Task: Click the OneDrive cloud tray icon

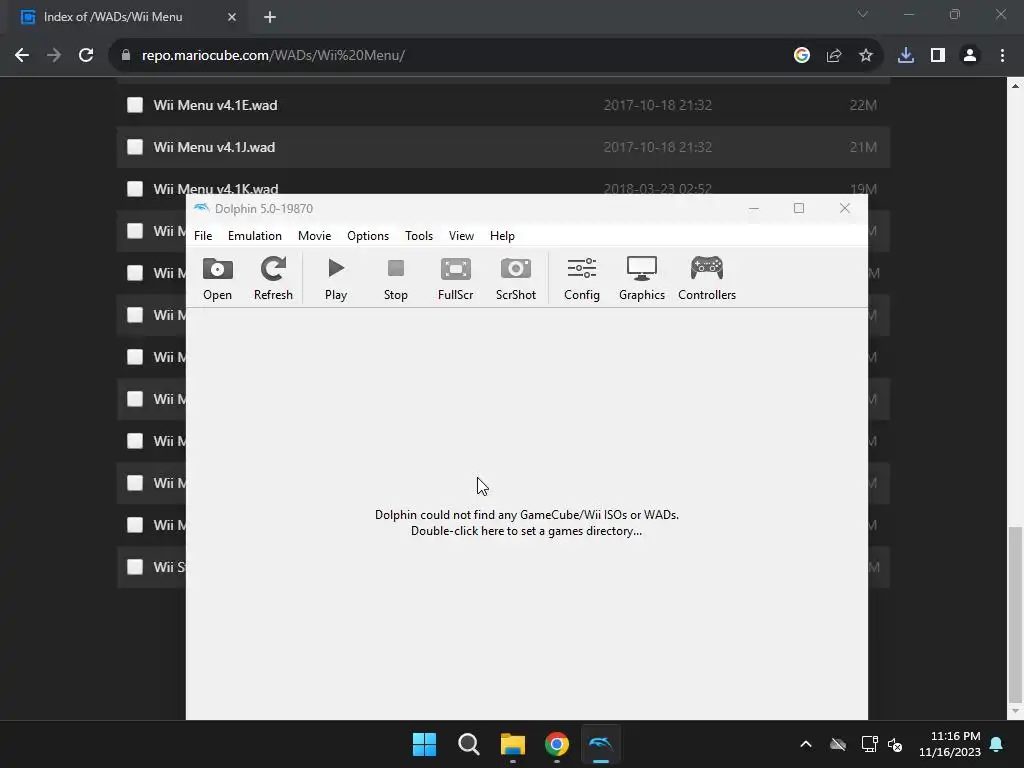Action: [x=838, y=744]
